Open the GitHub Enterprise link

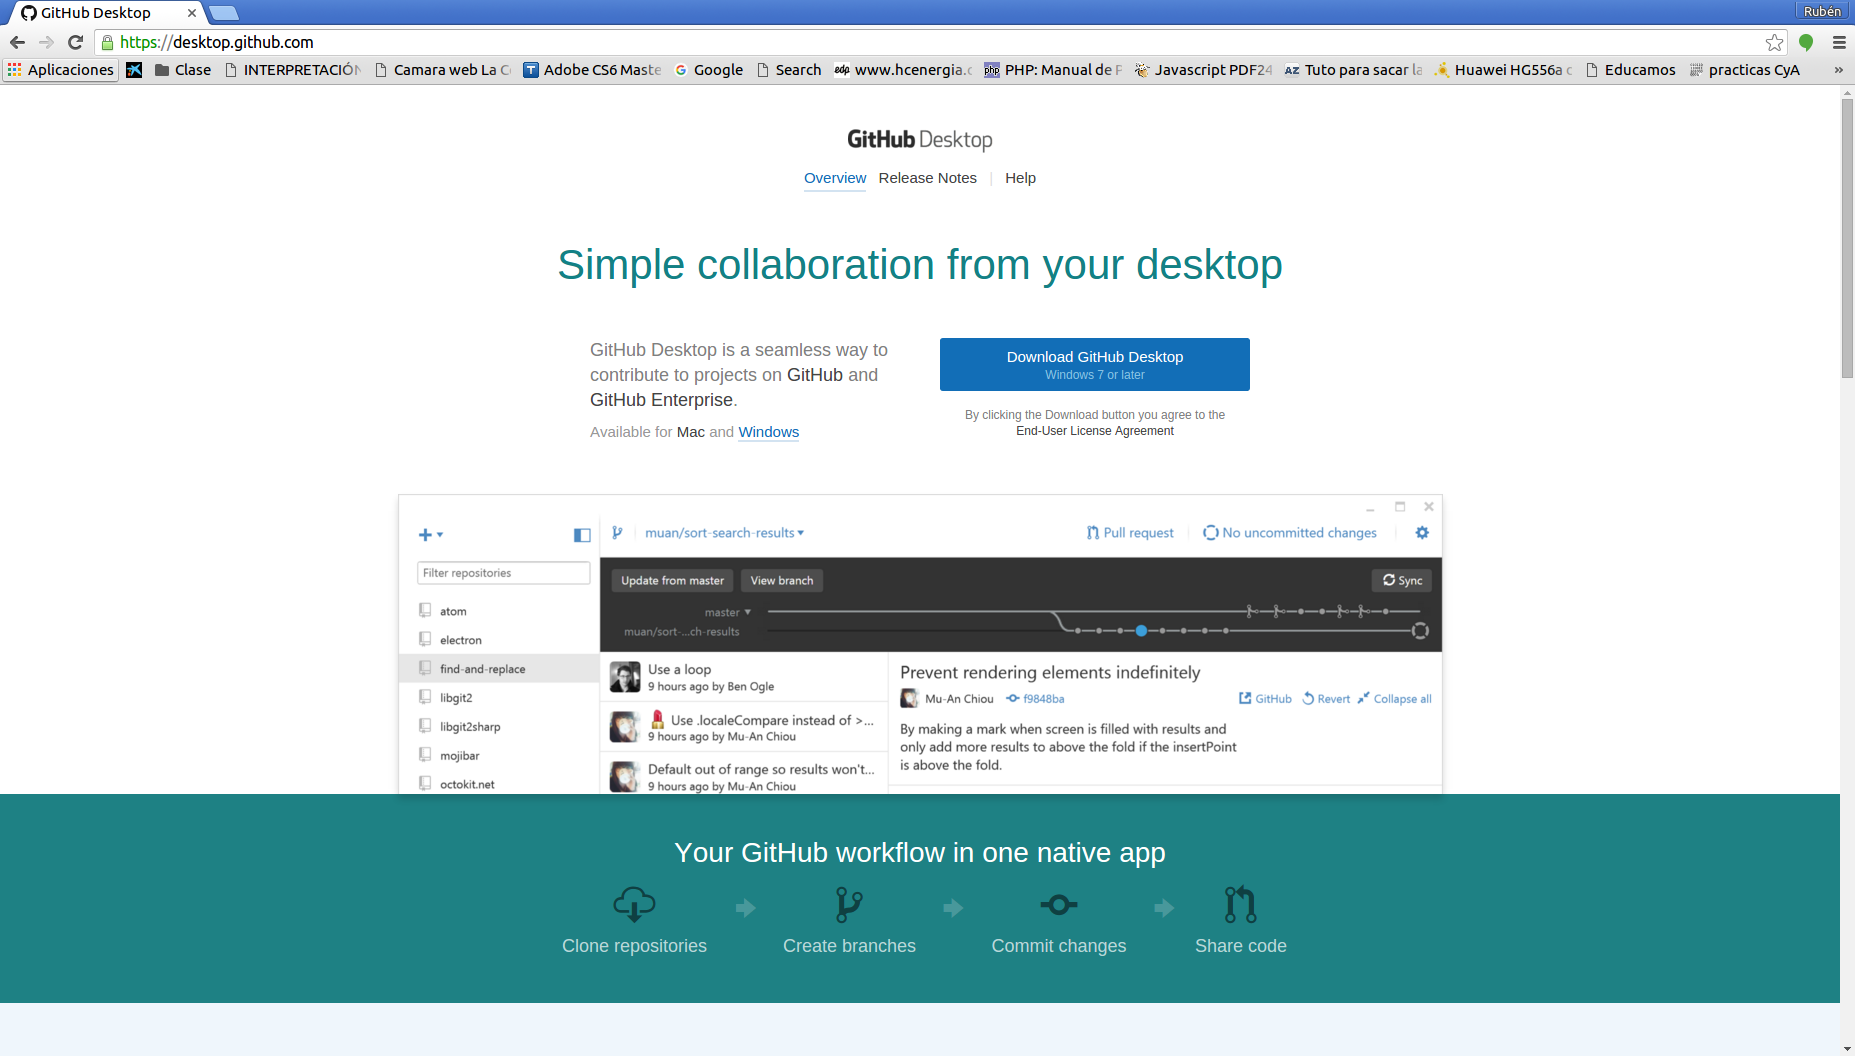[661, 400]
